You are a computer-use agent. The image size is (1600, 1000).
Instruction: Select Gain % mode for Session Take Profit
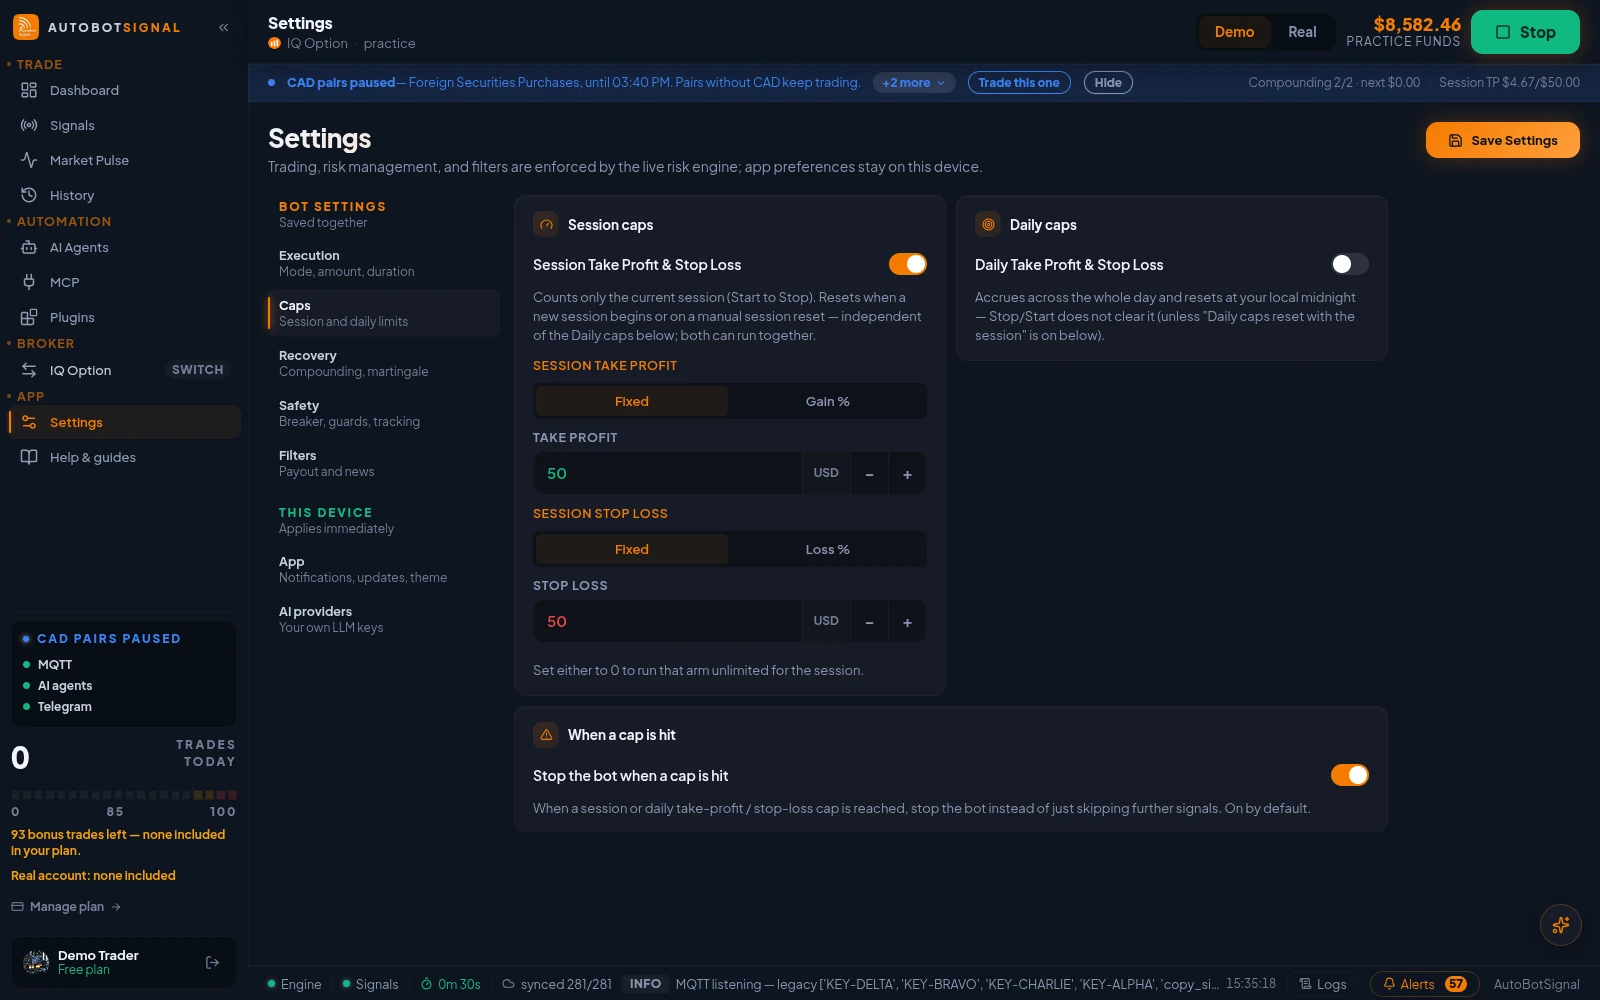pos(827,401)
